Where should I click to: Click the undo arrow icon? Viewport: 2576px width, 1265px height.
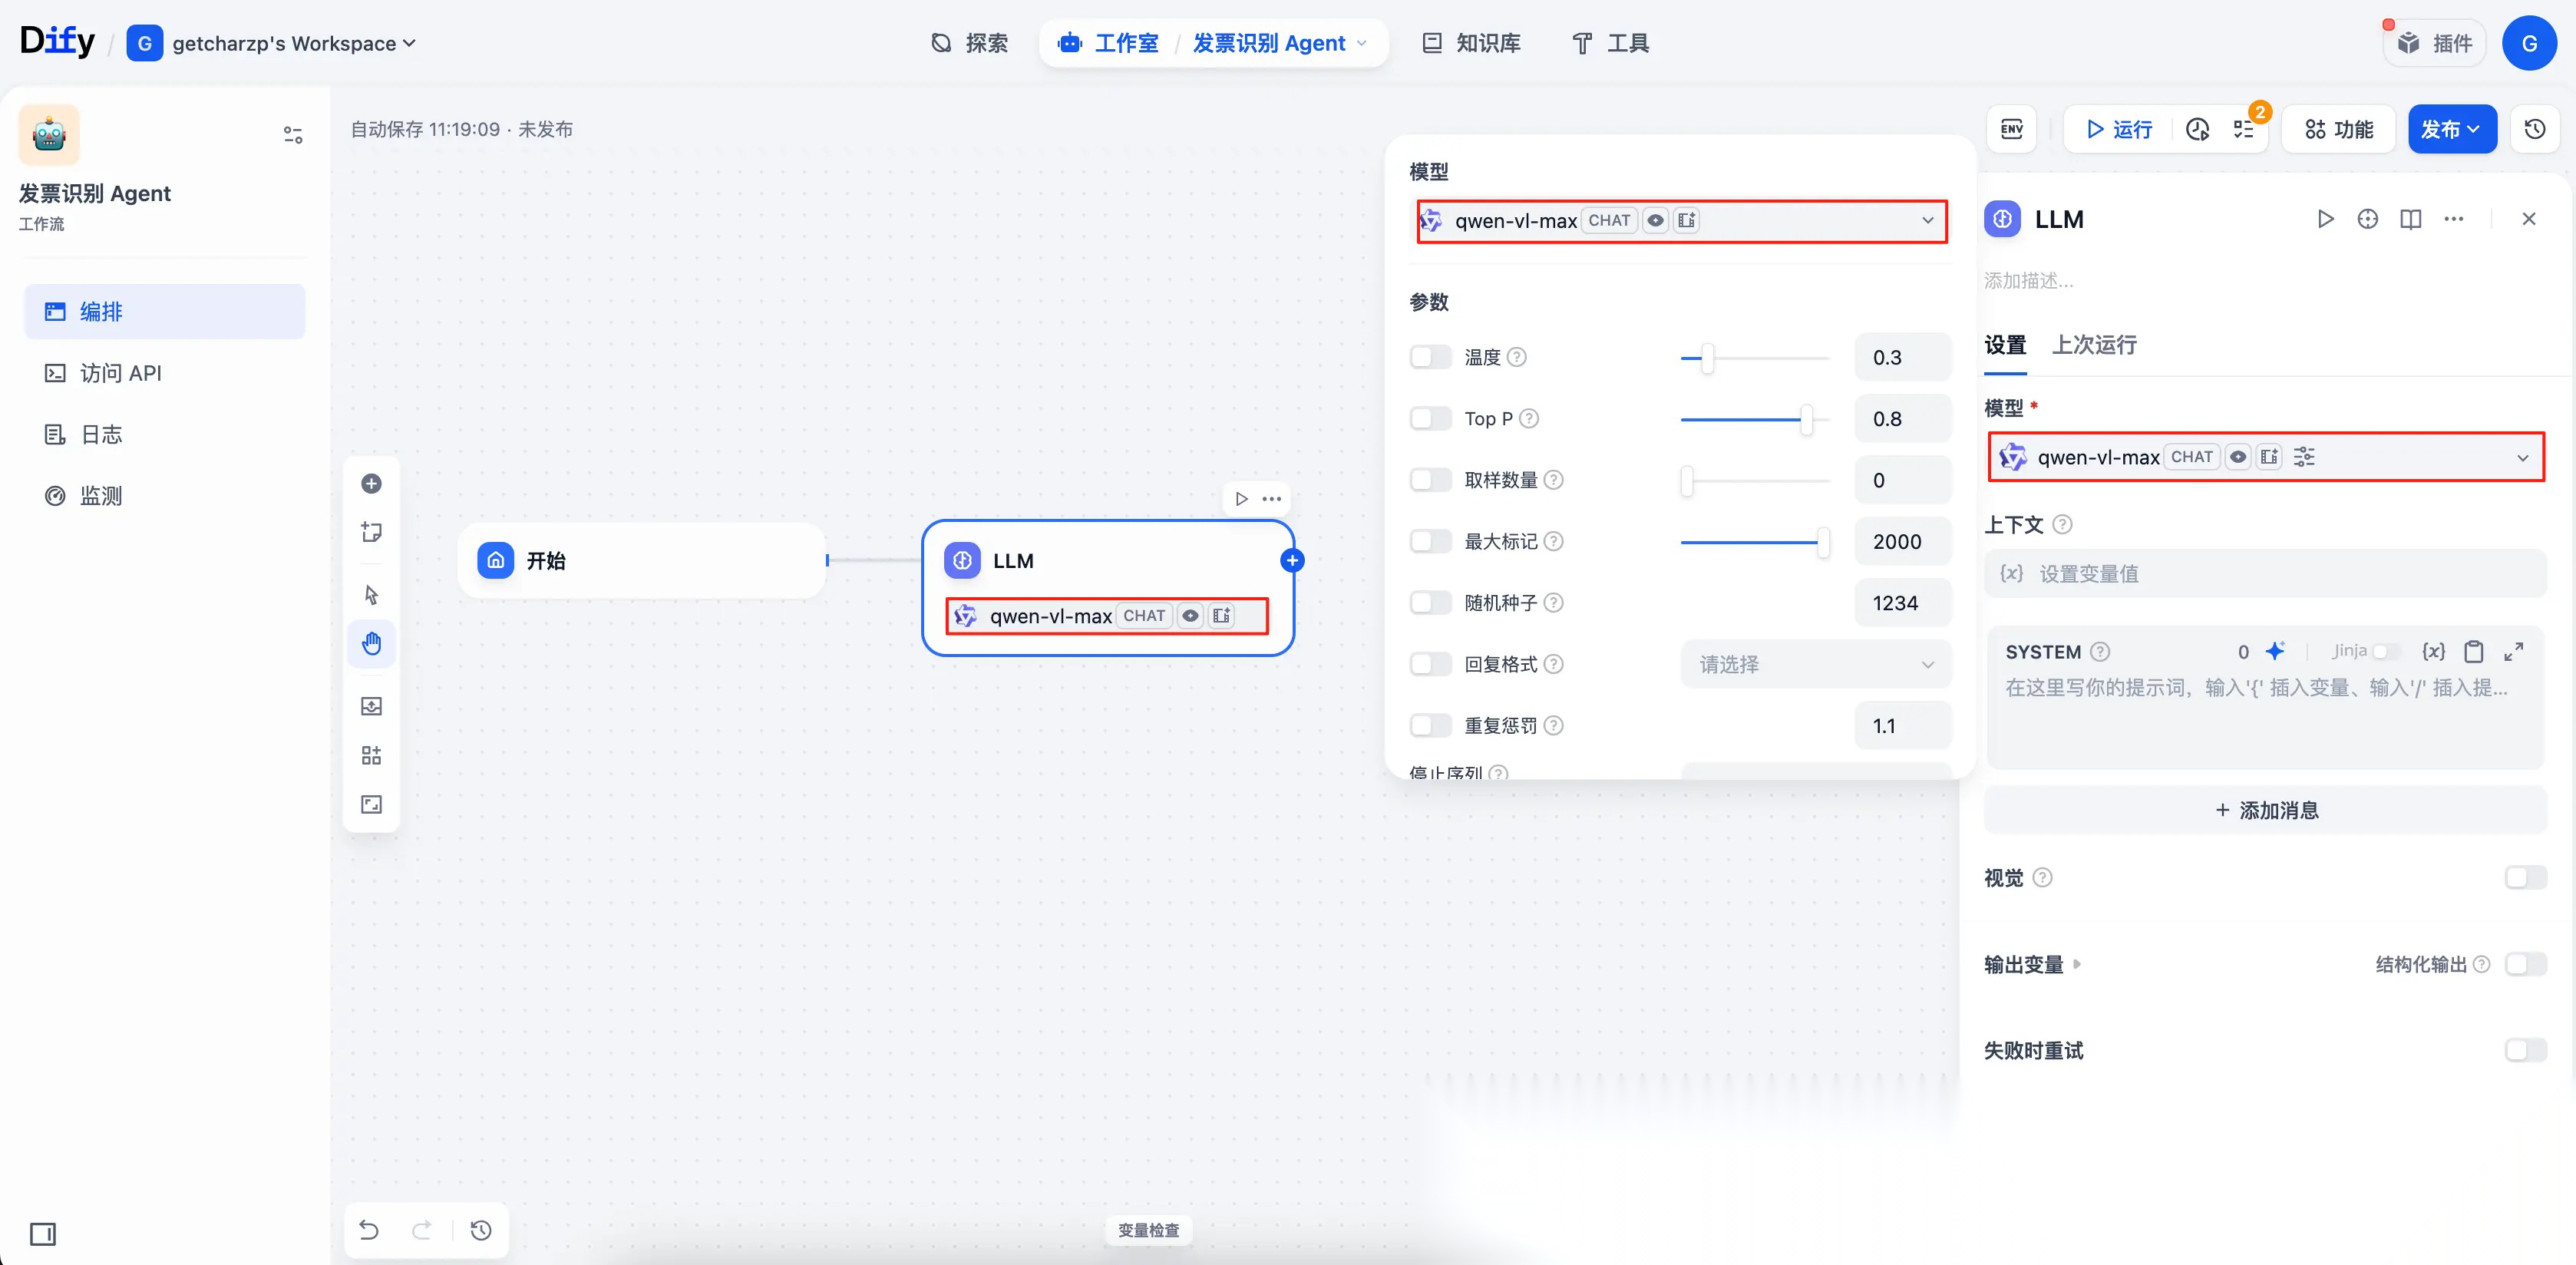pos(369,1230)
